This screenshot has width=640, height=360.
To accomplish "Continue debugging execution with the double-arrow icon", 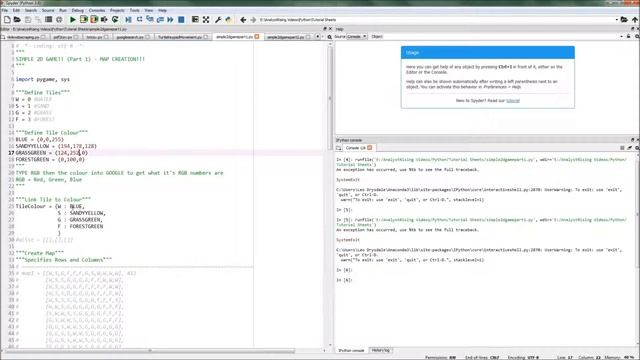I will (x=170, y=20).
